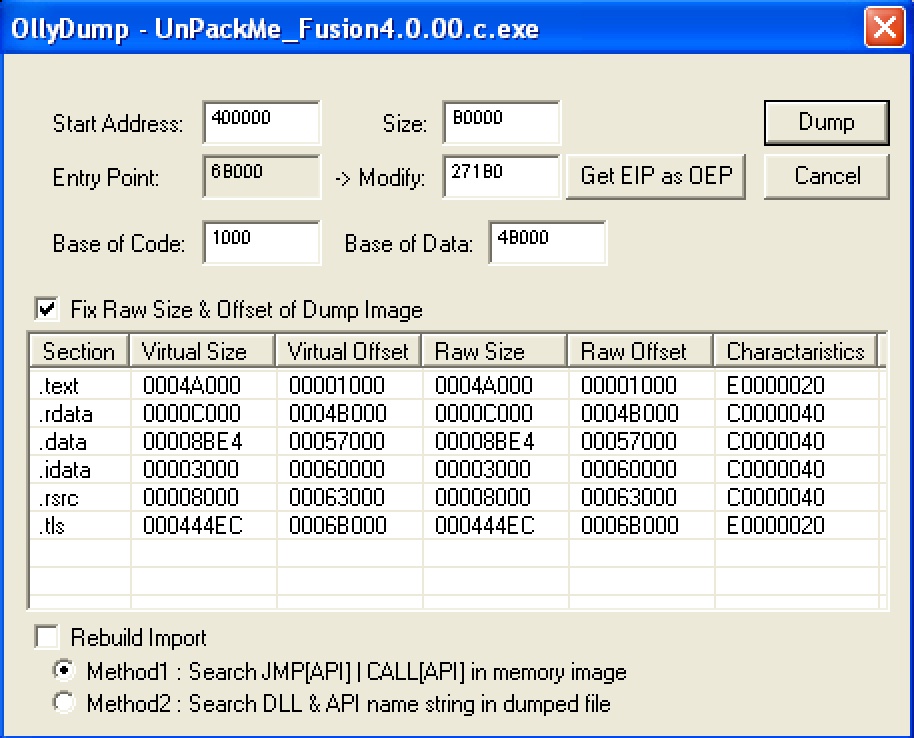Focus the Base of Code field
The height and width of the screenshot is (738, 914).
(262, 243)
